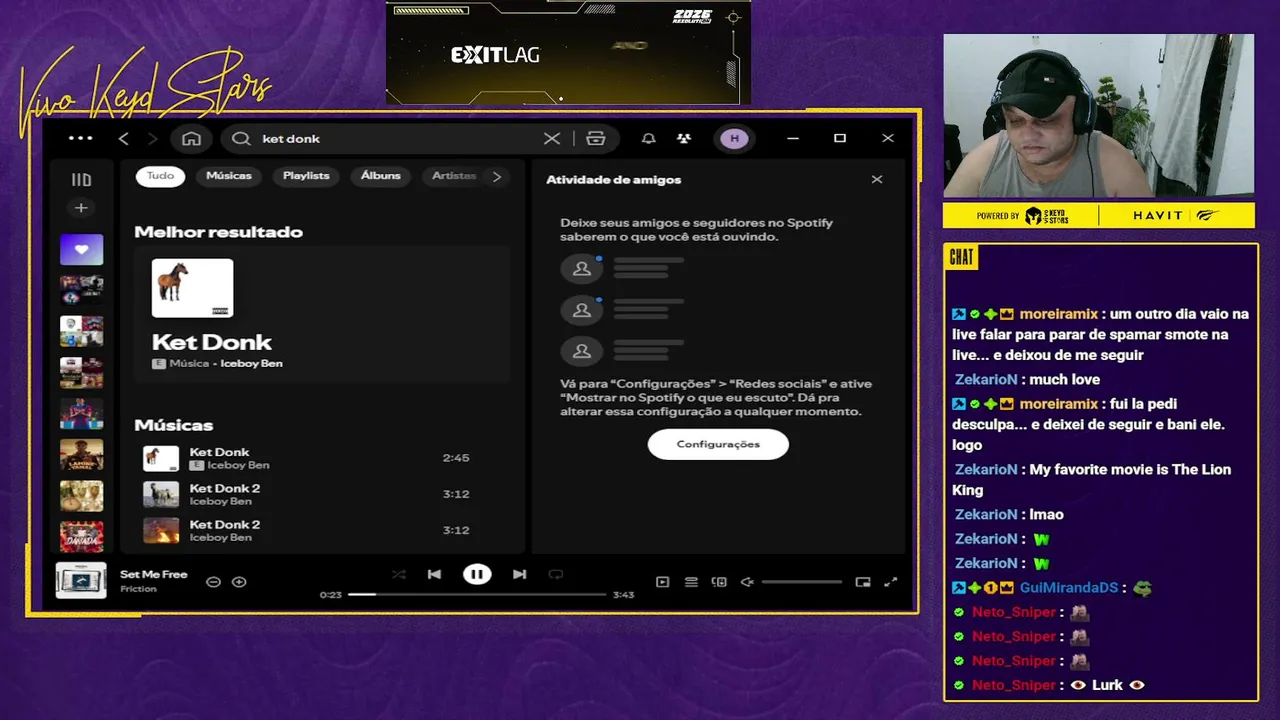Skip to the previous track
Image resolution: width=1280 pixels, height=720 pixels.
434,574
